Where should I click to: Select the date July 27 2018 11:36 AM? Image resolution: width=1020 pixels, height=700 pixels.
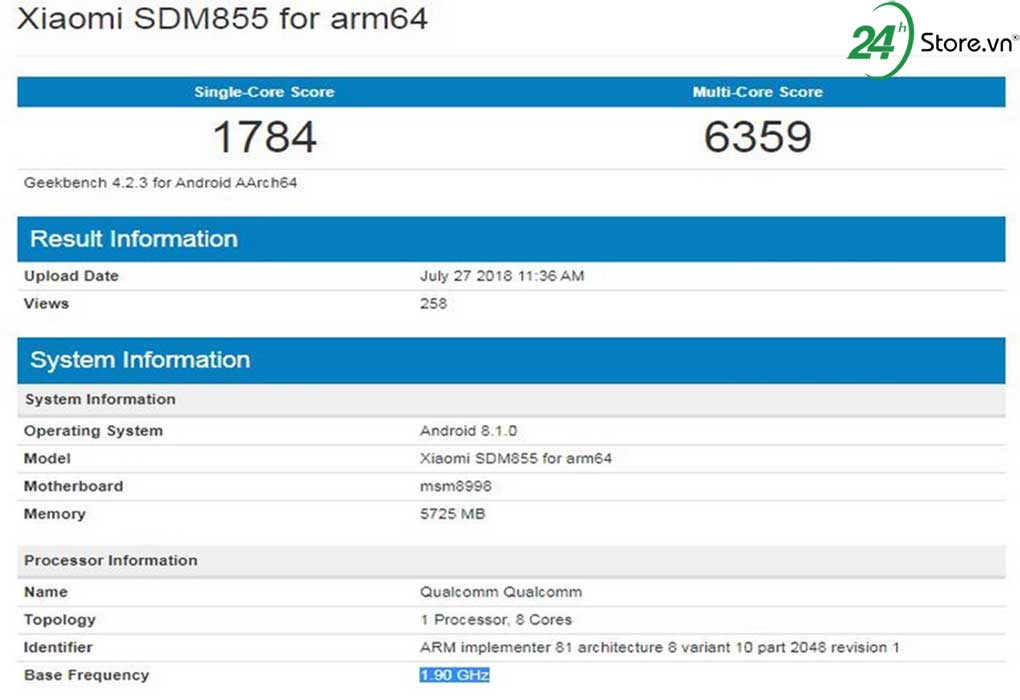click(502, 276)
